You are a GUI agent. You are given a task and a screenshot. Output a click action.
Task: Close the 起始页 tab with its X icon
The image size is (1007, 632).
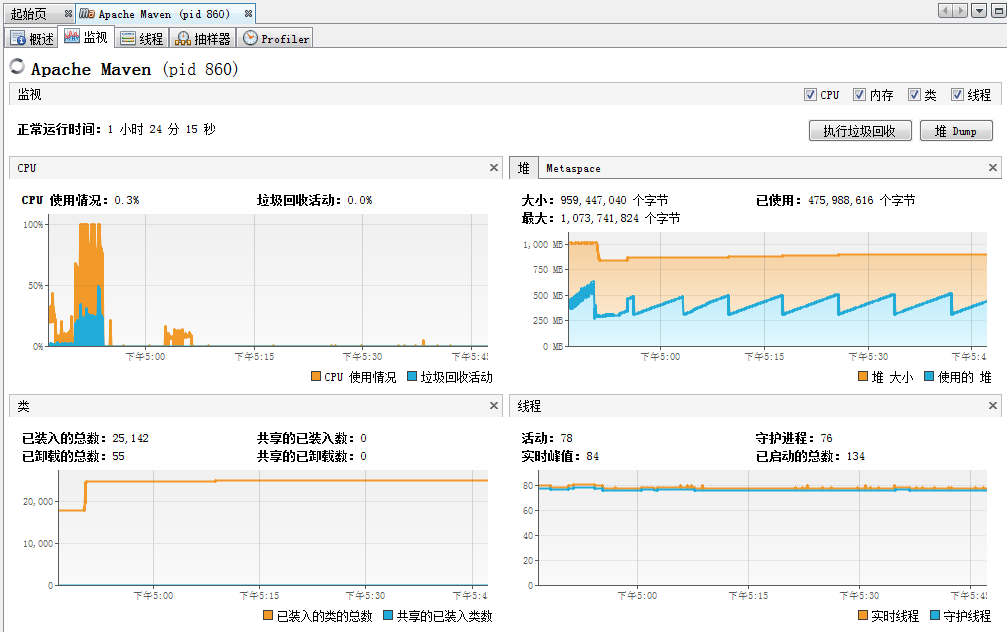pos(68,13)
